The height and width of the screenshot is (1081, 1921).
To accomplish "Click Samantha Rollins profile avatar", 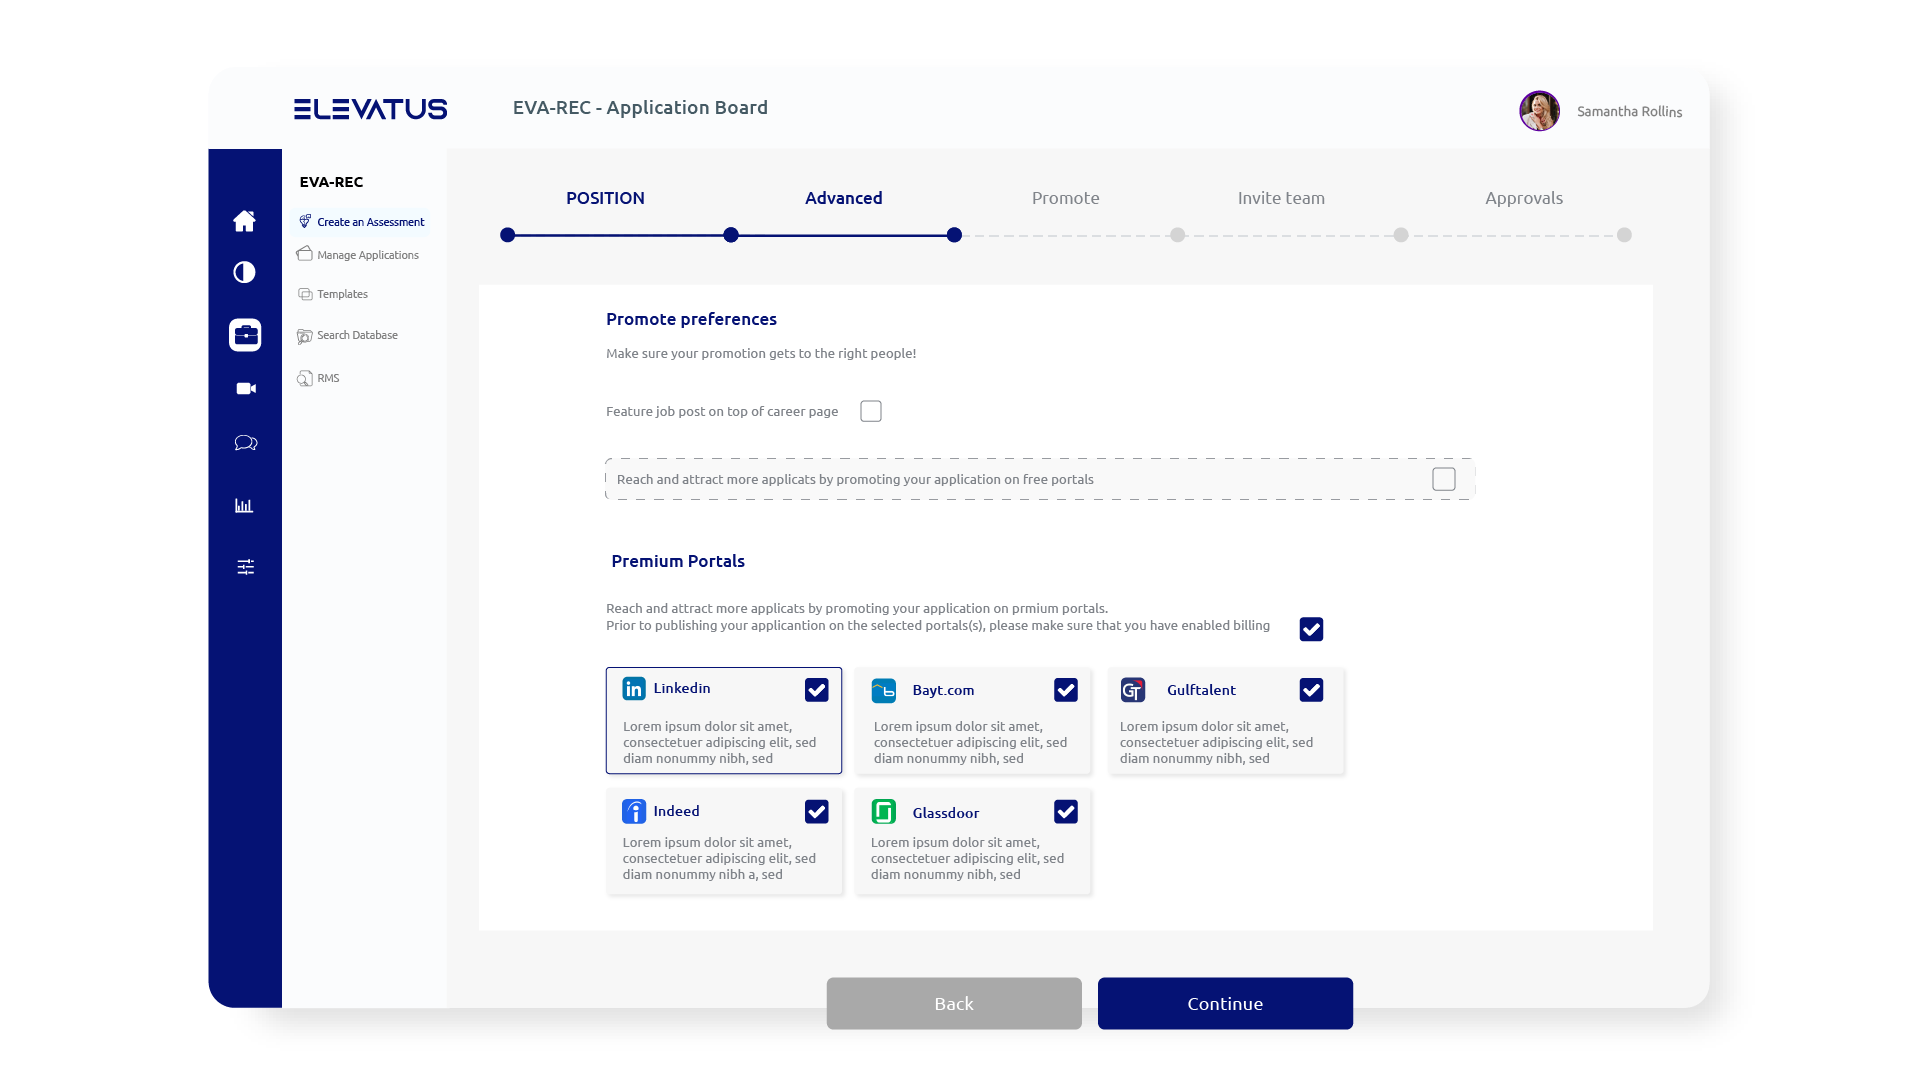I will click(1539, 111).
